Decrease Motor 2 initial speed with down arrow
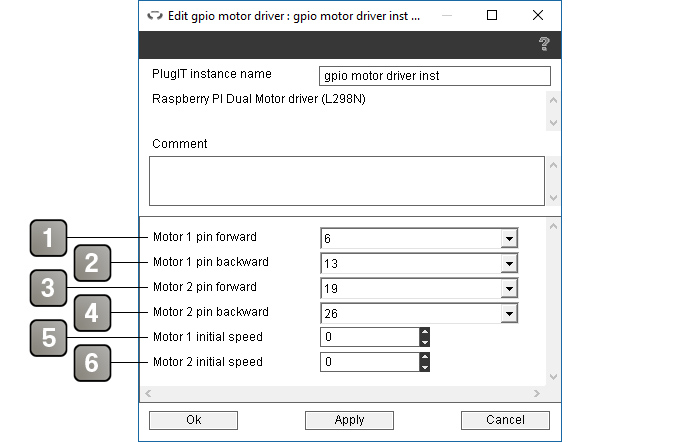 (425, 367)
